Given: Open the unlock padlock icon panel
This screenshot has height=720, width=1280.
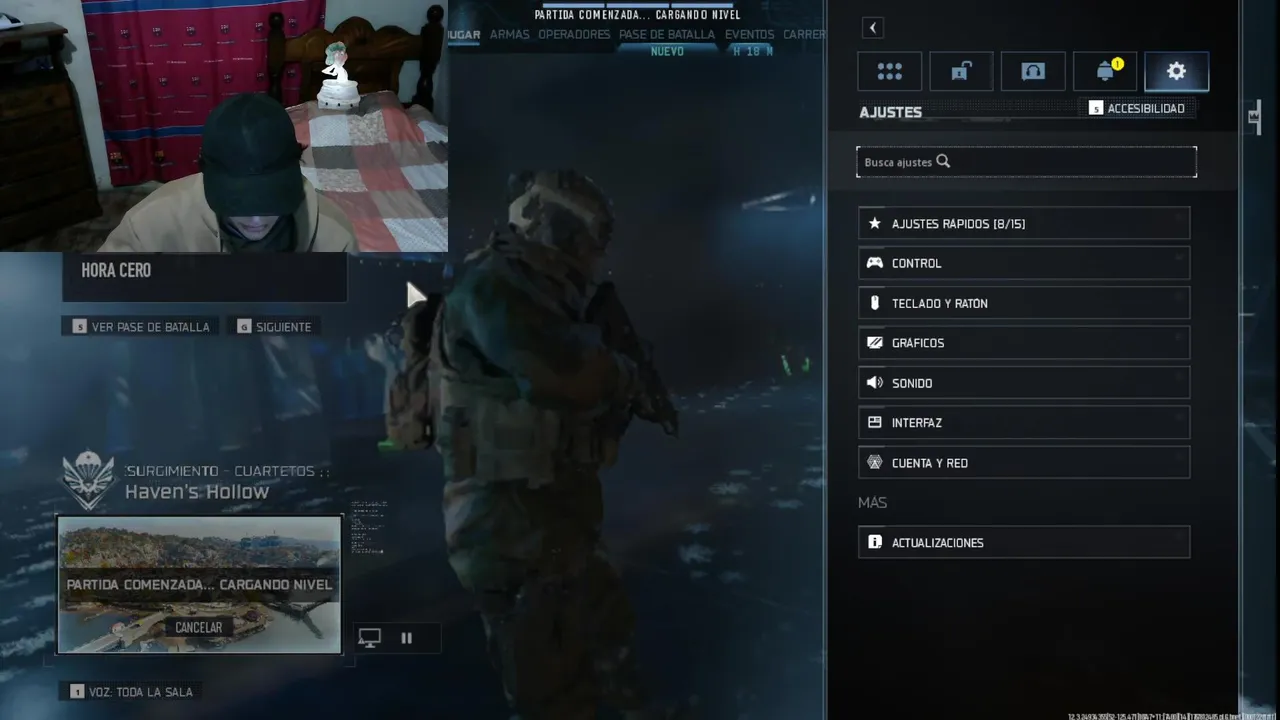Looking at the screenshot, I should pos(961,71).
